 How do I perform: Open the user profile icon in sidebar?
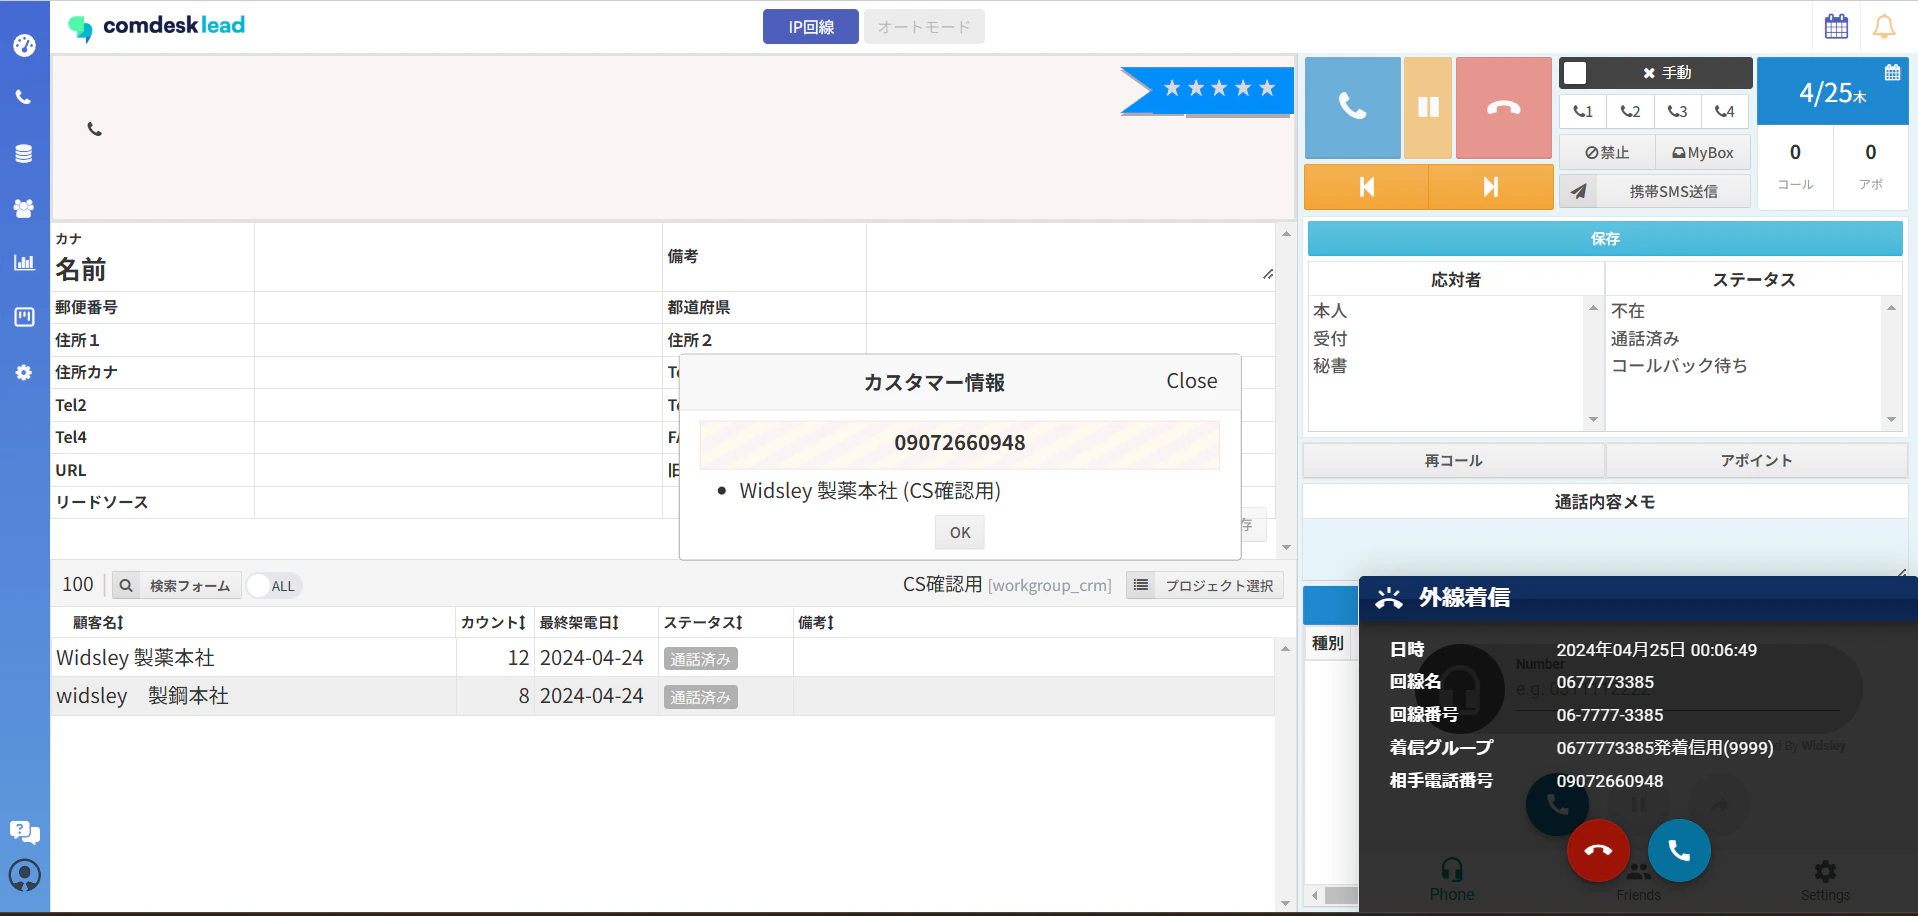[24, 876]
